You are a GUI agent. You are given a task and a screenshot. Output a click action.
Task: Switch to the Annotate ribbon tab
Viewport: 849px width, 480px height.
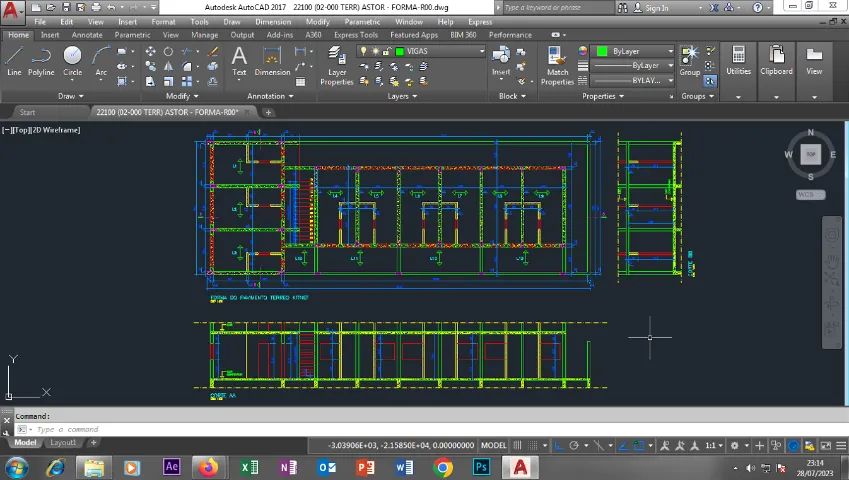click(87, 35)
